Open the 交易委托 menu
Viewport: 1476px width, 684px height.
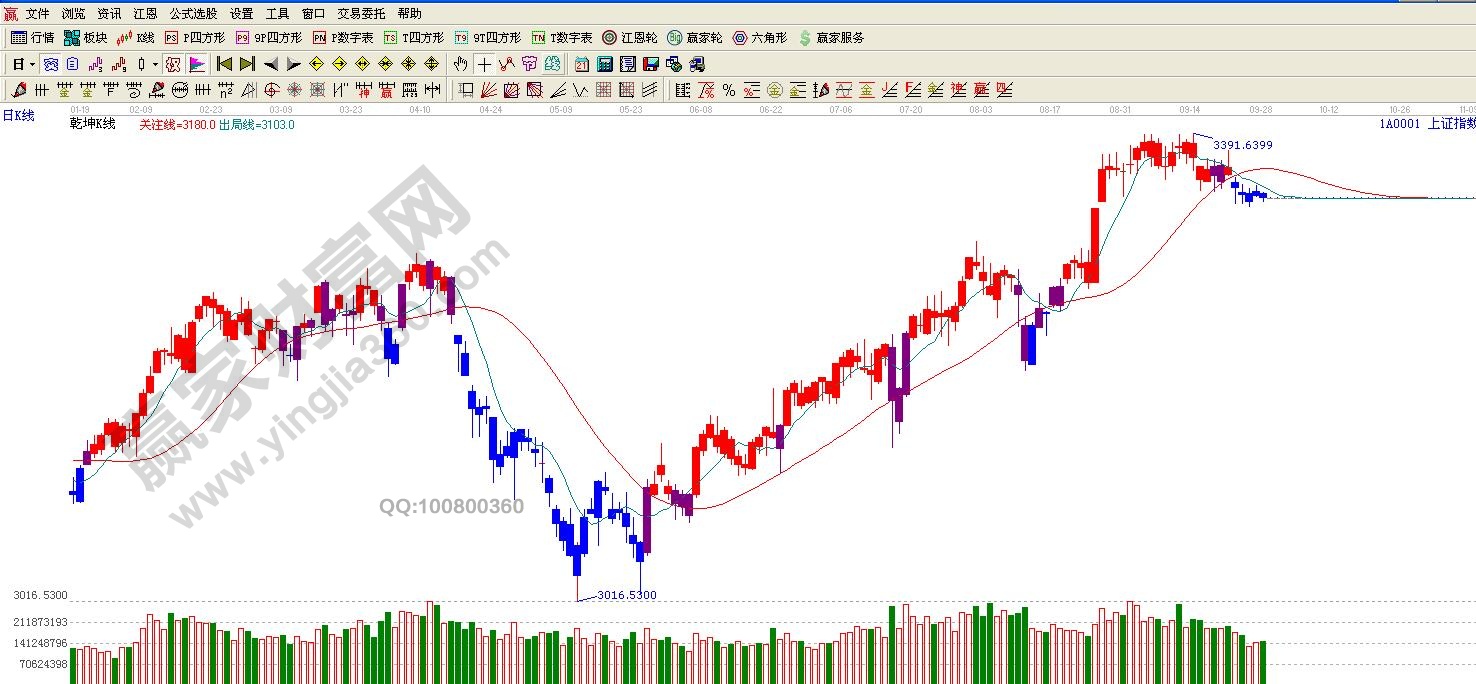[x=361, y=14]
